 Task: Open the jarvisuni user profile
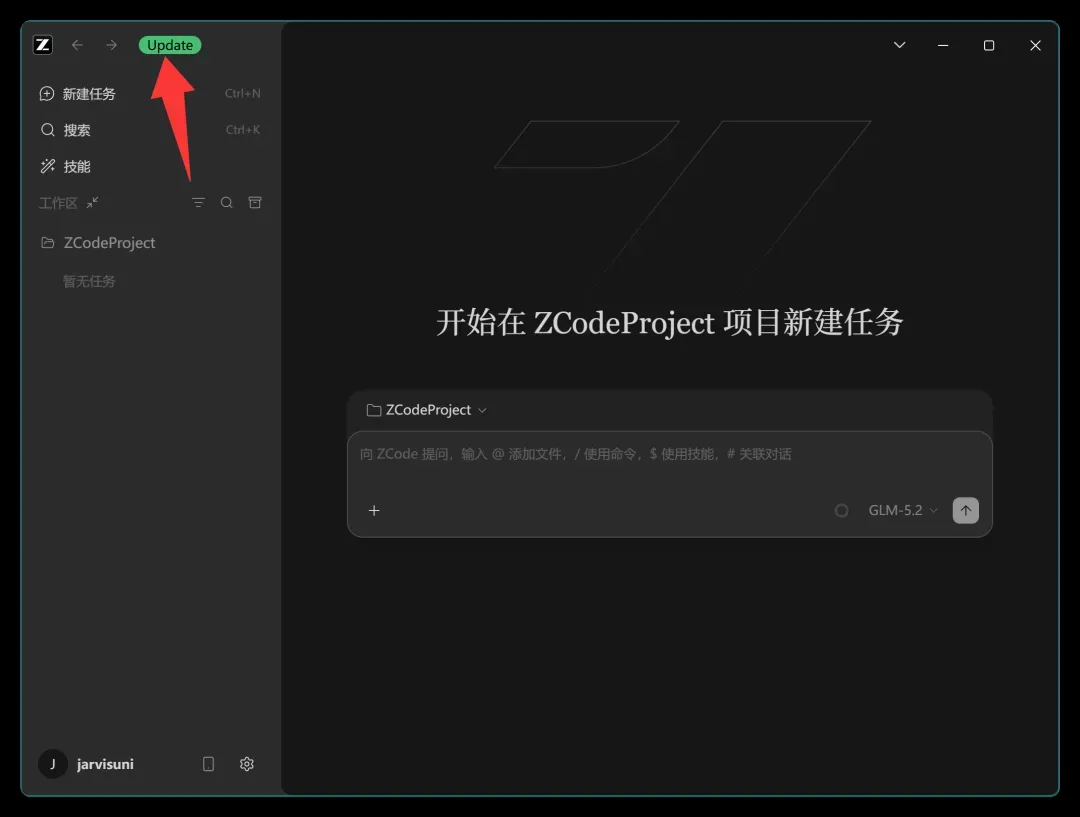pos(87,764)
